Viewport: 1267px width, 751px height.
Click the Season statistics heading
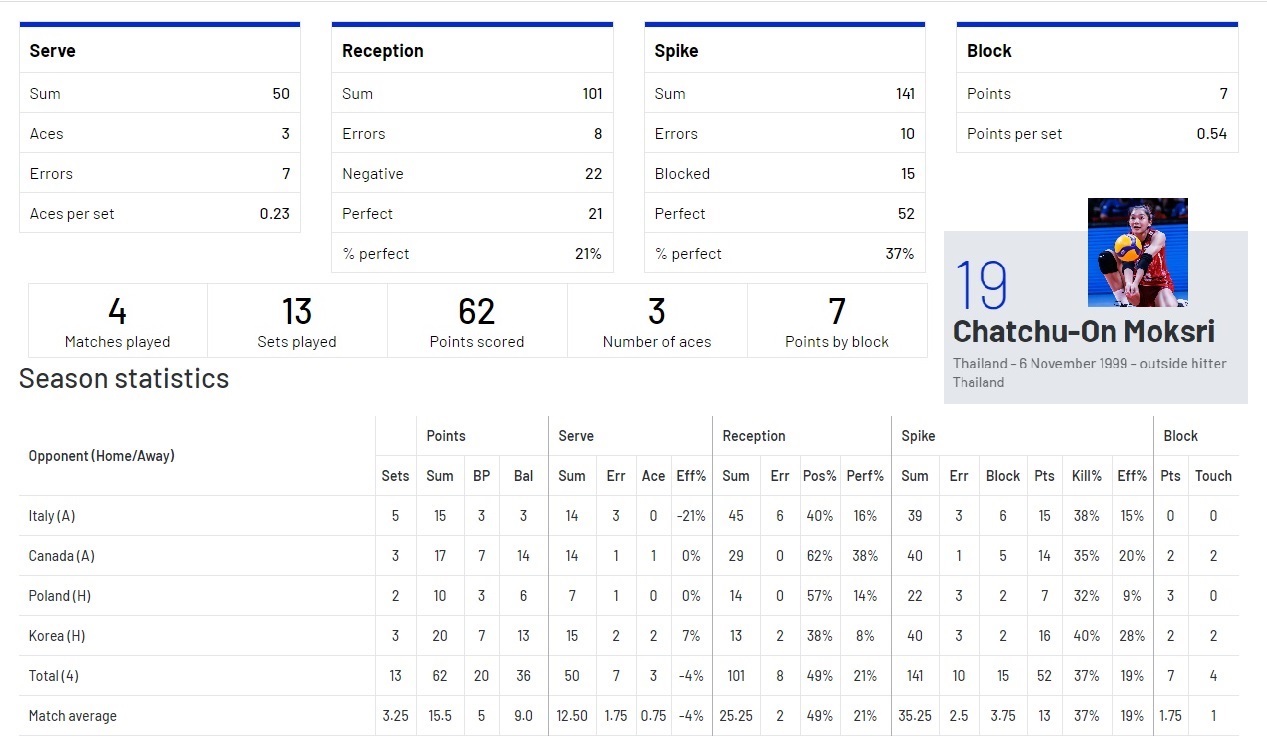click(x=124, y=378)
